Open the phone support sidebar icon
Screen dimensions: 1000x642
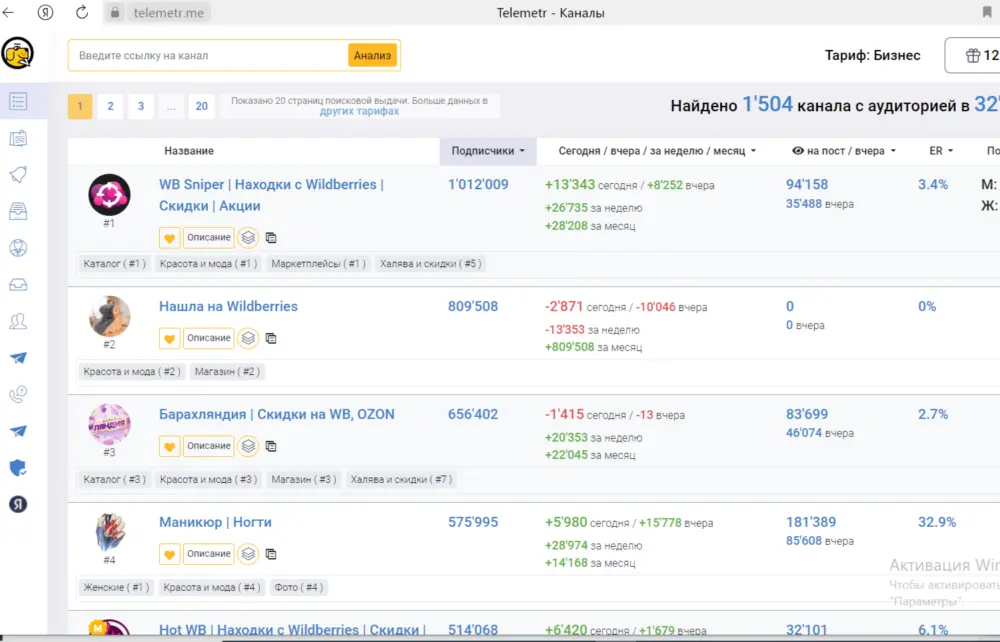[18, 394]
